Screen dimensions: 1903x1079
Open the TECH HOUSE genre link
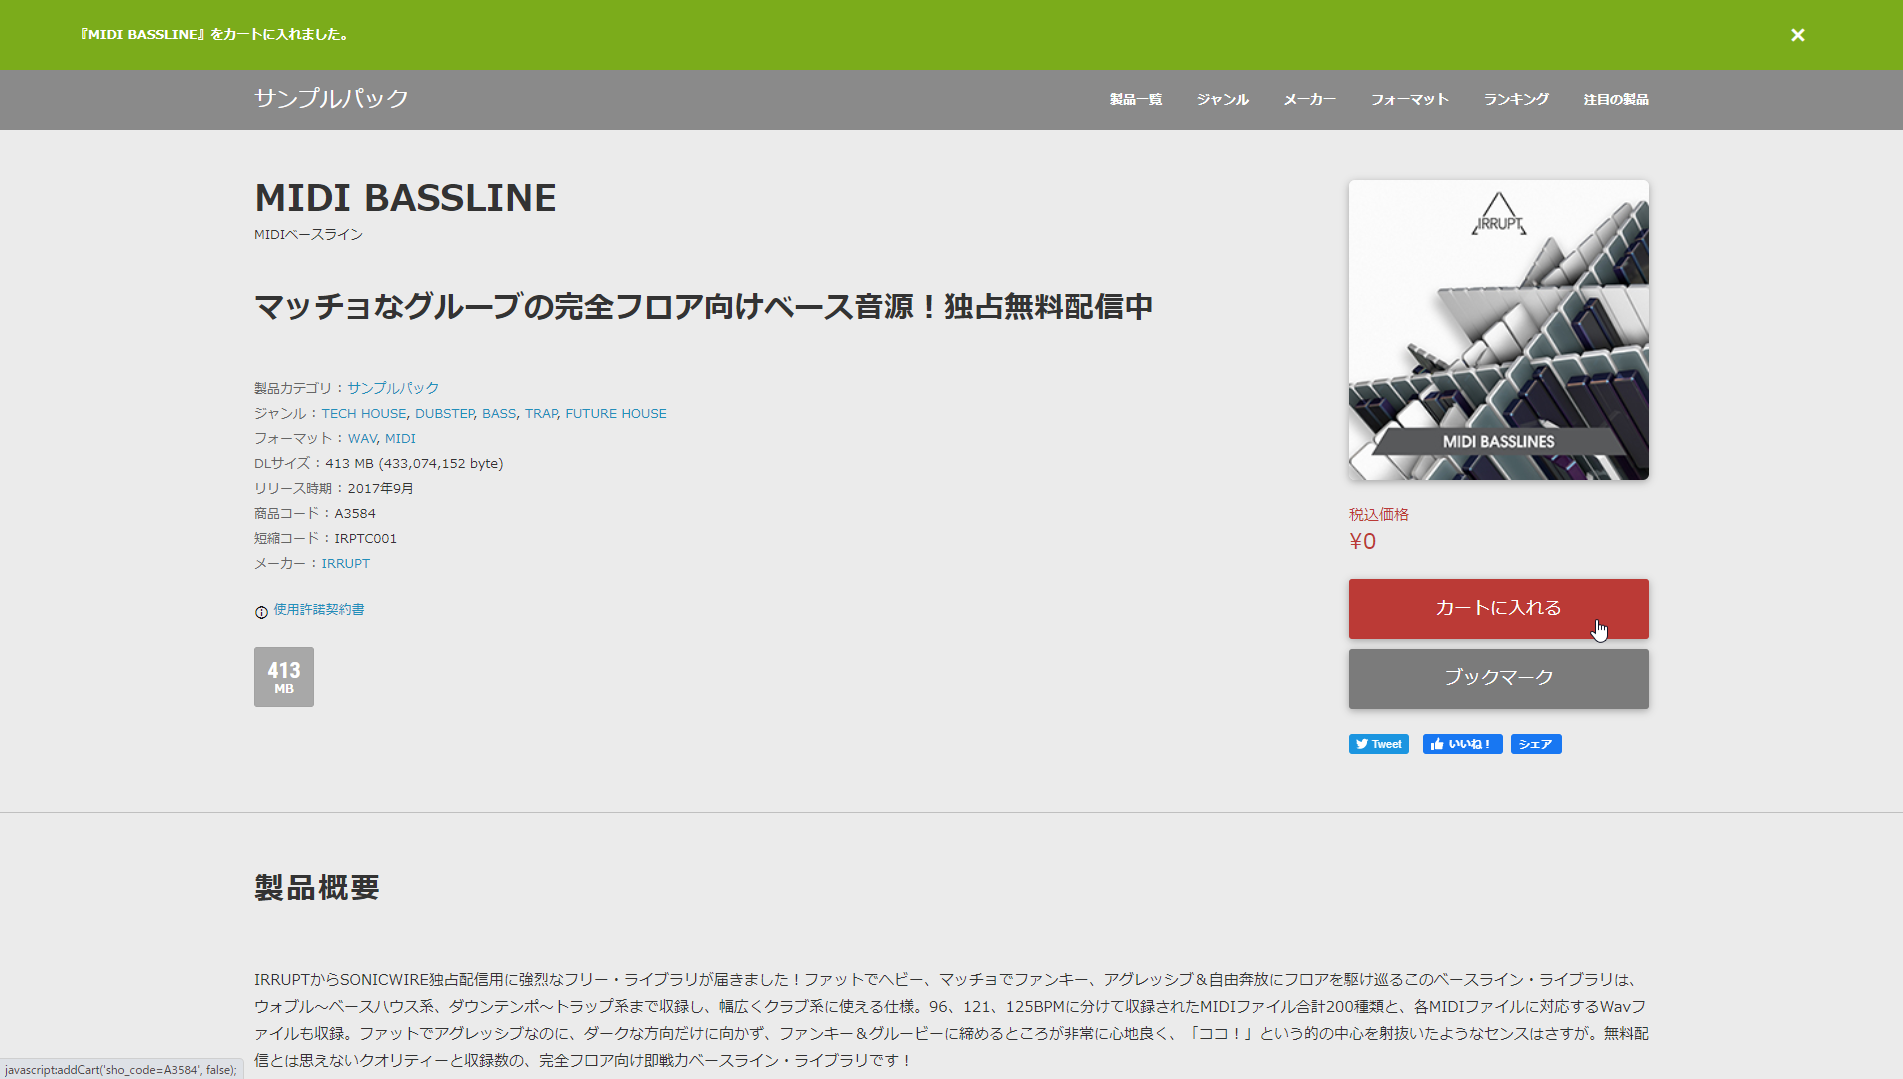coord(364,413)
